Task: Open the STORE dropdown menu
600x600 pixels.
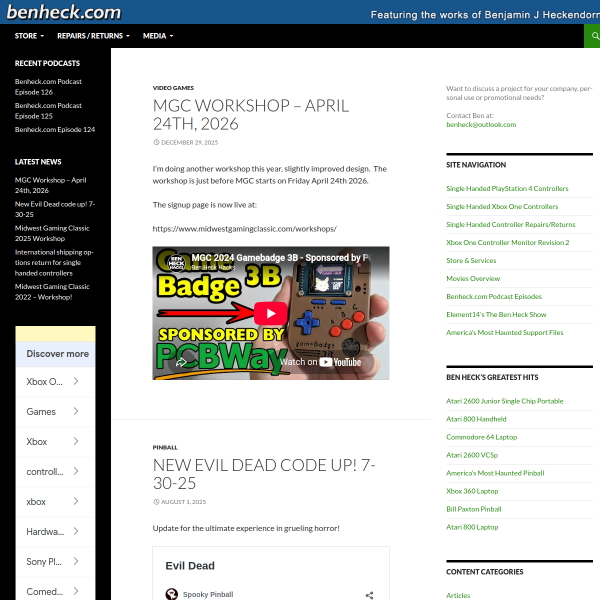Action: (29, 36)
